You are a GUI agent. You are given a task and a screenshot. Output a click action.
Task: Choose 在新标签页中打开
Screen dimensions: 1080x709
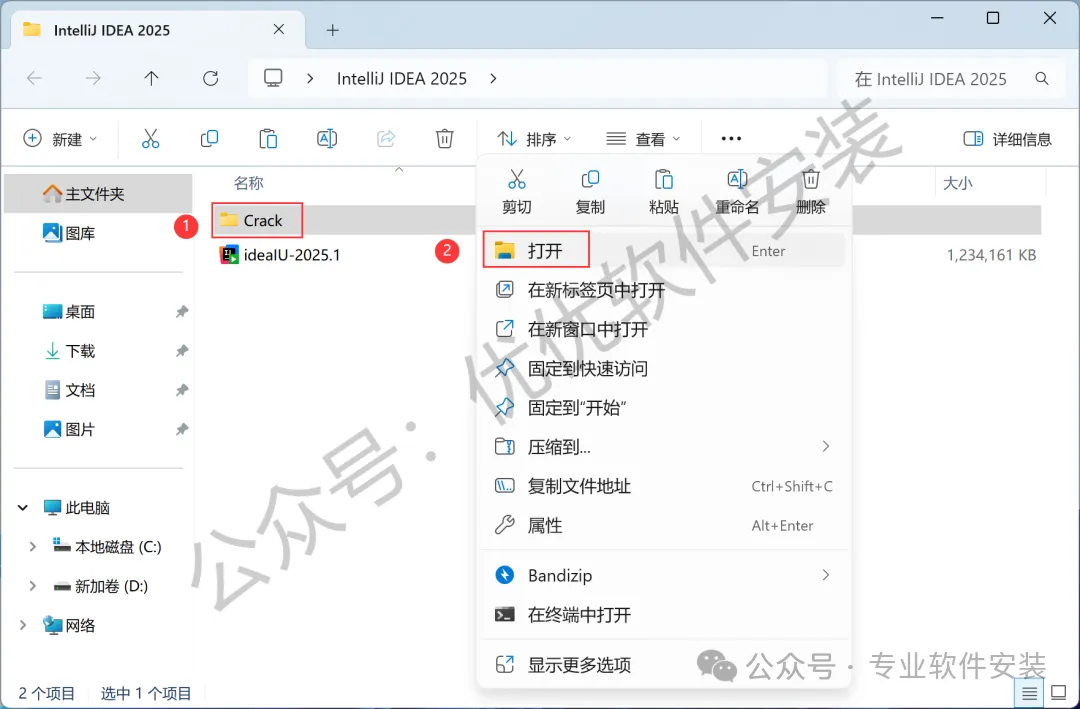click(663, 289)
